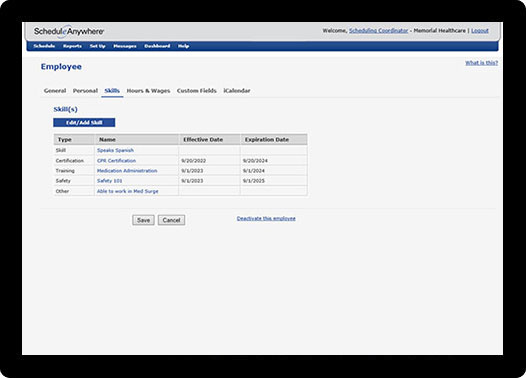
Task: Click the ScheduleAnywhere logo
Action: pos(69,32)
